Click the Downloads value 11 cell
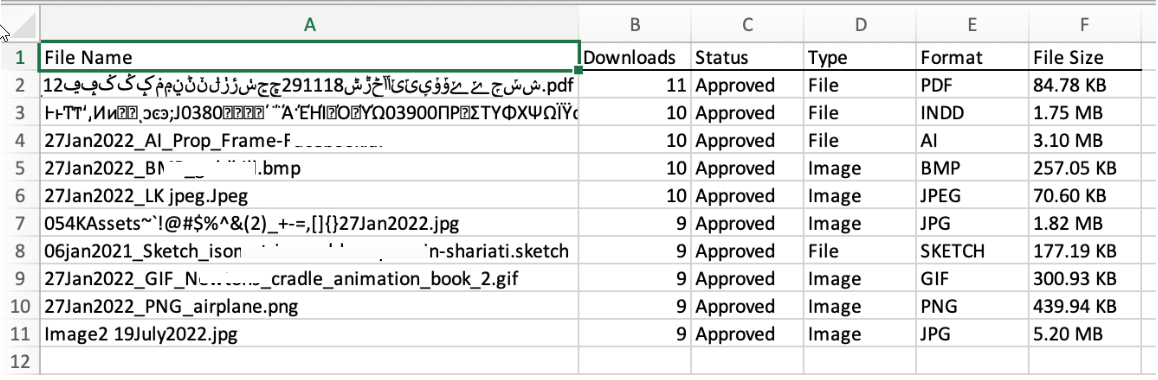 (x=635, y=85)
